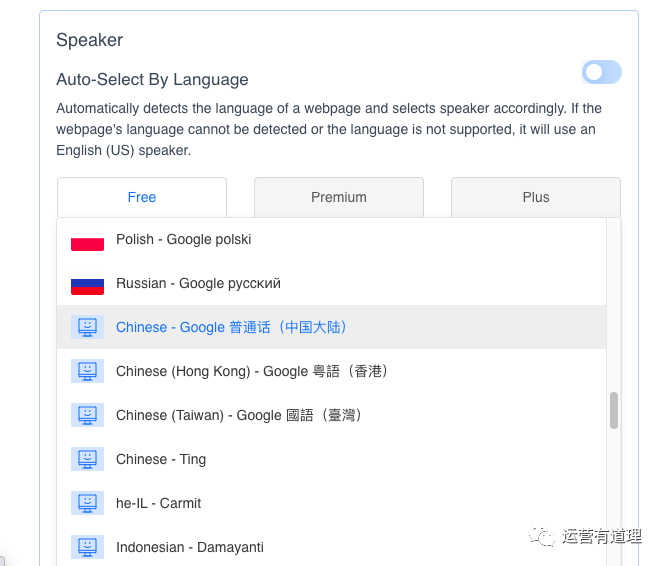Click the monitor icon beside Chinese - Google 普通话
Image resolution: width=663 pixels, height=566 pixels.
click(88, 328)
